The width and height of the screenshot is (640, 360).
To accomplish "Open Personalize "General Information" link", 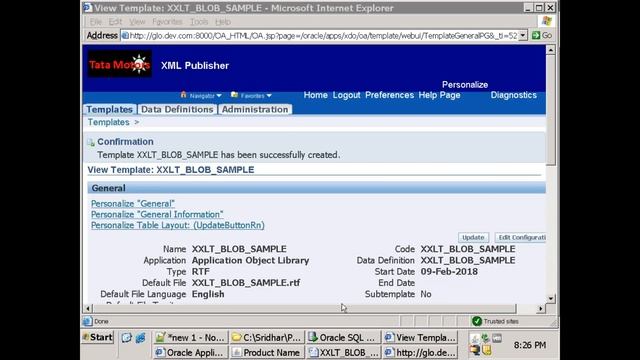I will coord(157,214).
